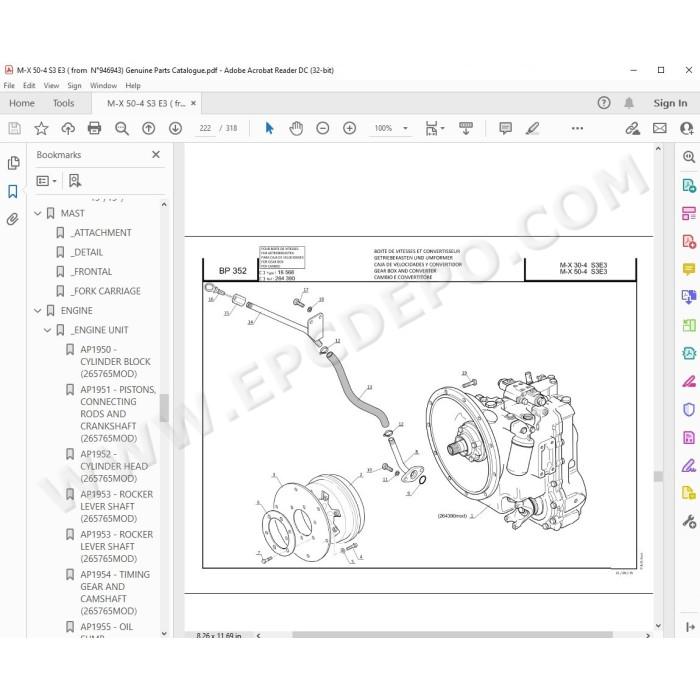Open the Create PDF tool
This screenshot has height=700, width=700.
[689, 242]
